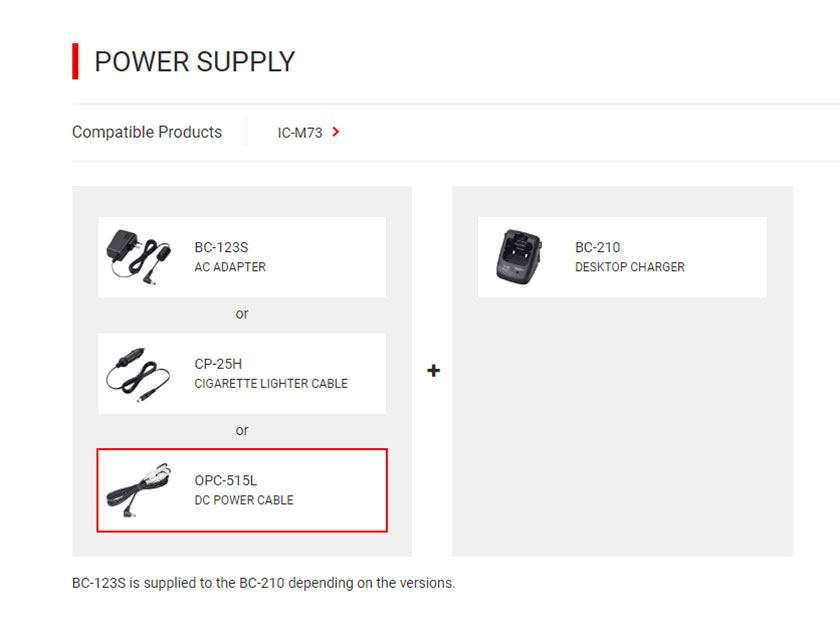Click the red bar beside POWER SUPPLY
The height and width of the screenshot is (623, 840).
pos(76,62)
